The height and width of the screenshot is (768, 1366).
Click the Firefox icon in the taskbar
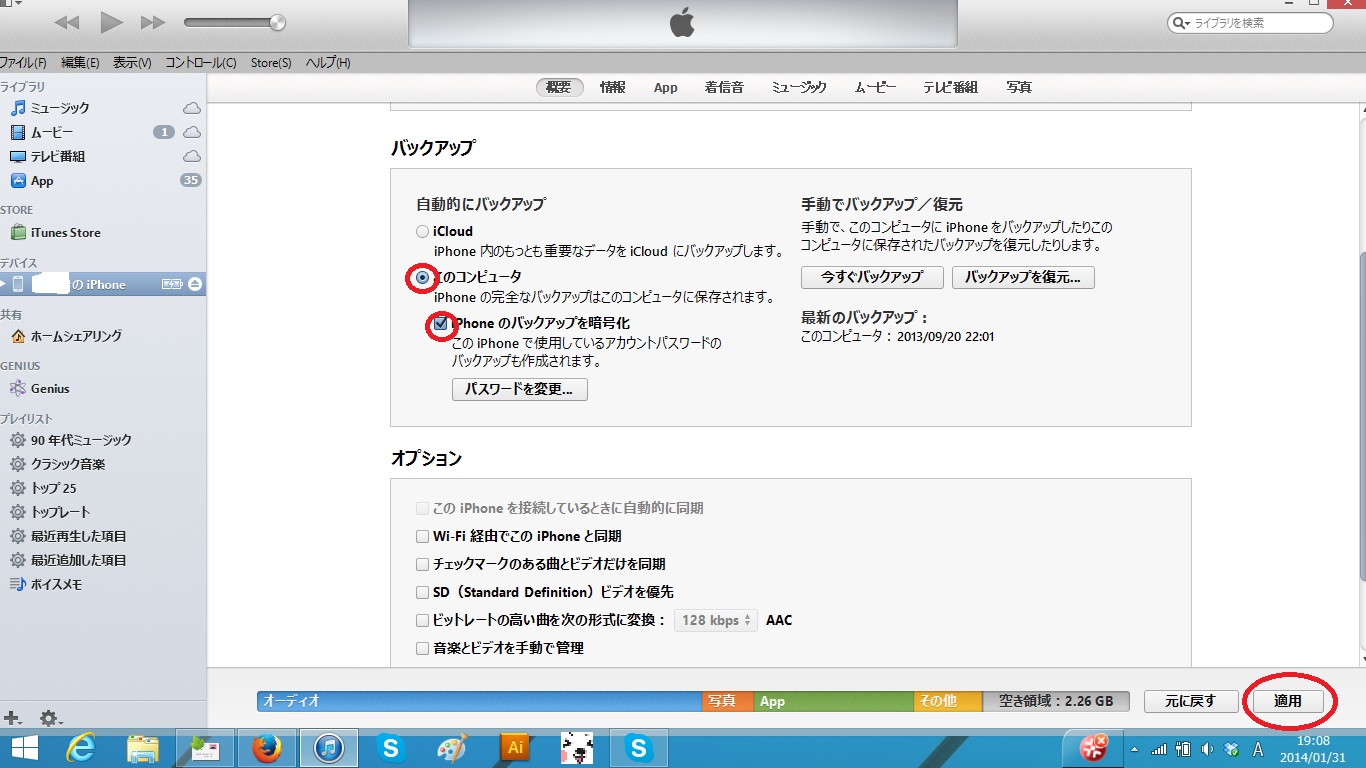pos(267,748)
